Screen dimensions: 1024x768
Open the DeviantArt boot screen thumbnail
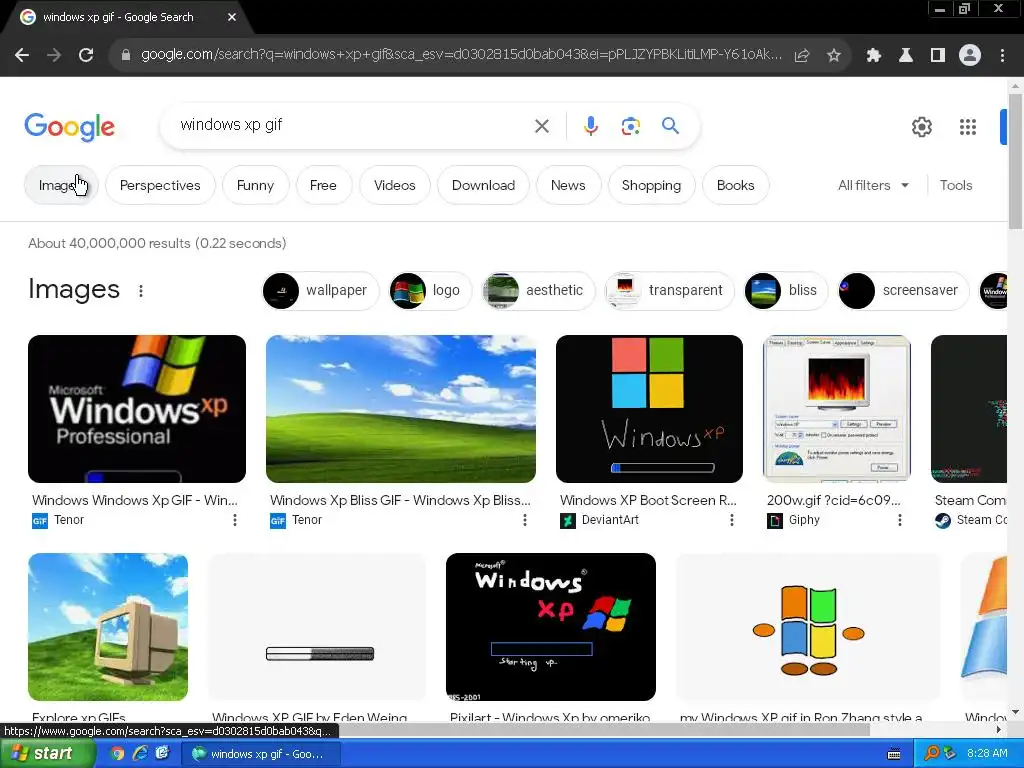(x=649, y=409)
